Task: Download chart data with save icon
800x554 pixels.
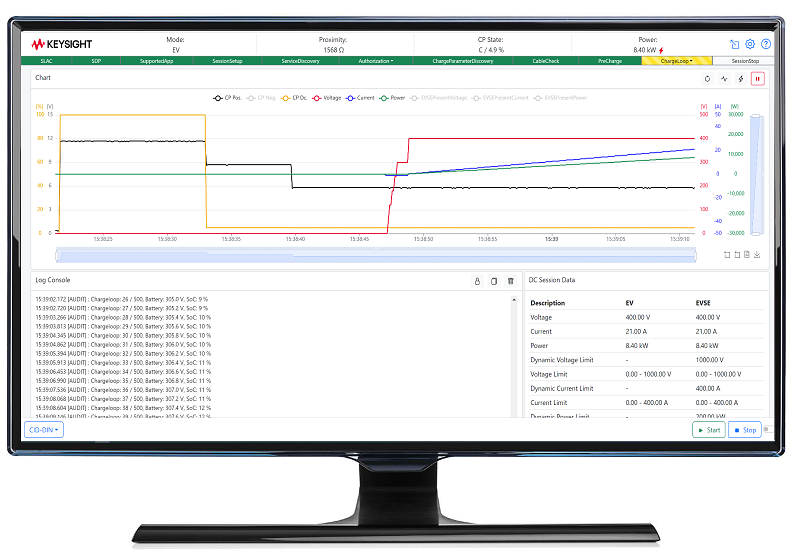Action: click(x=757, y=255)
